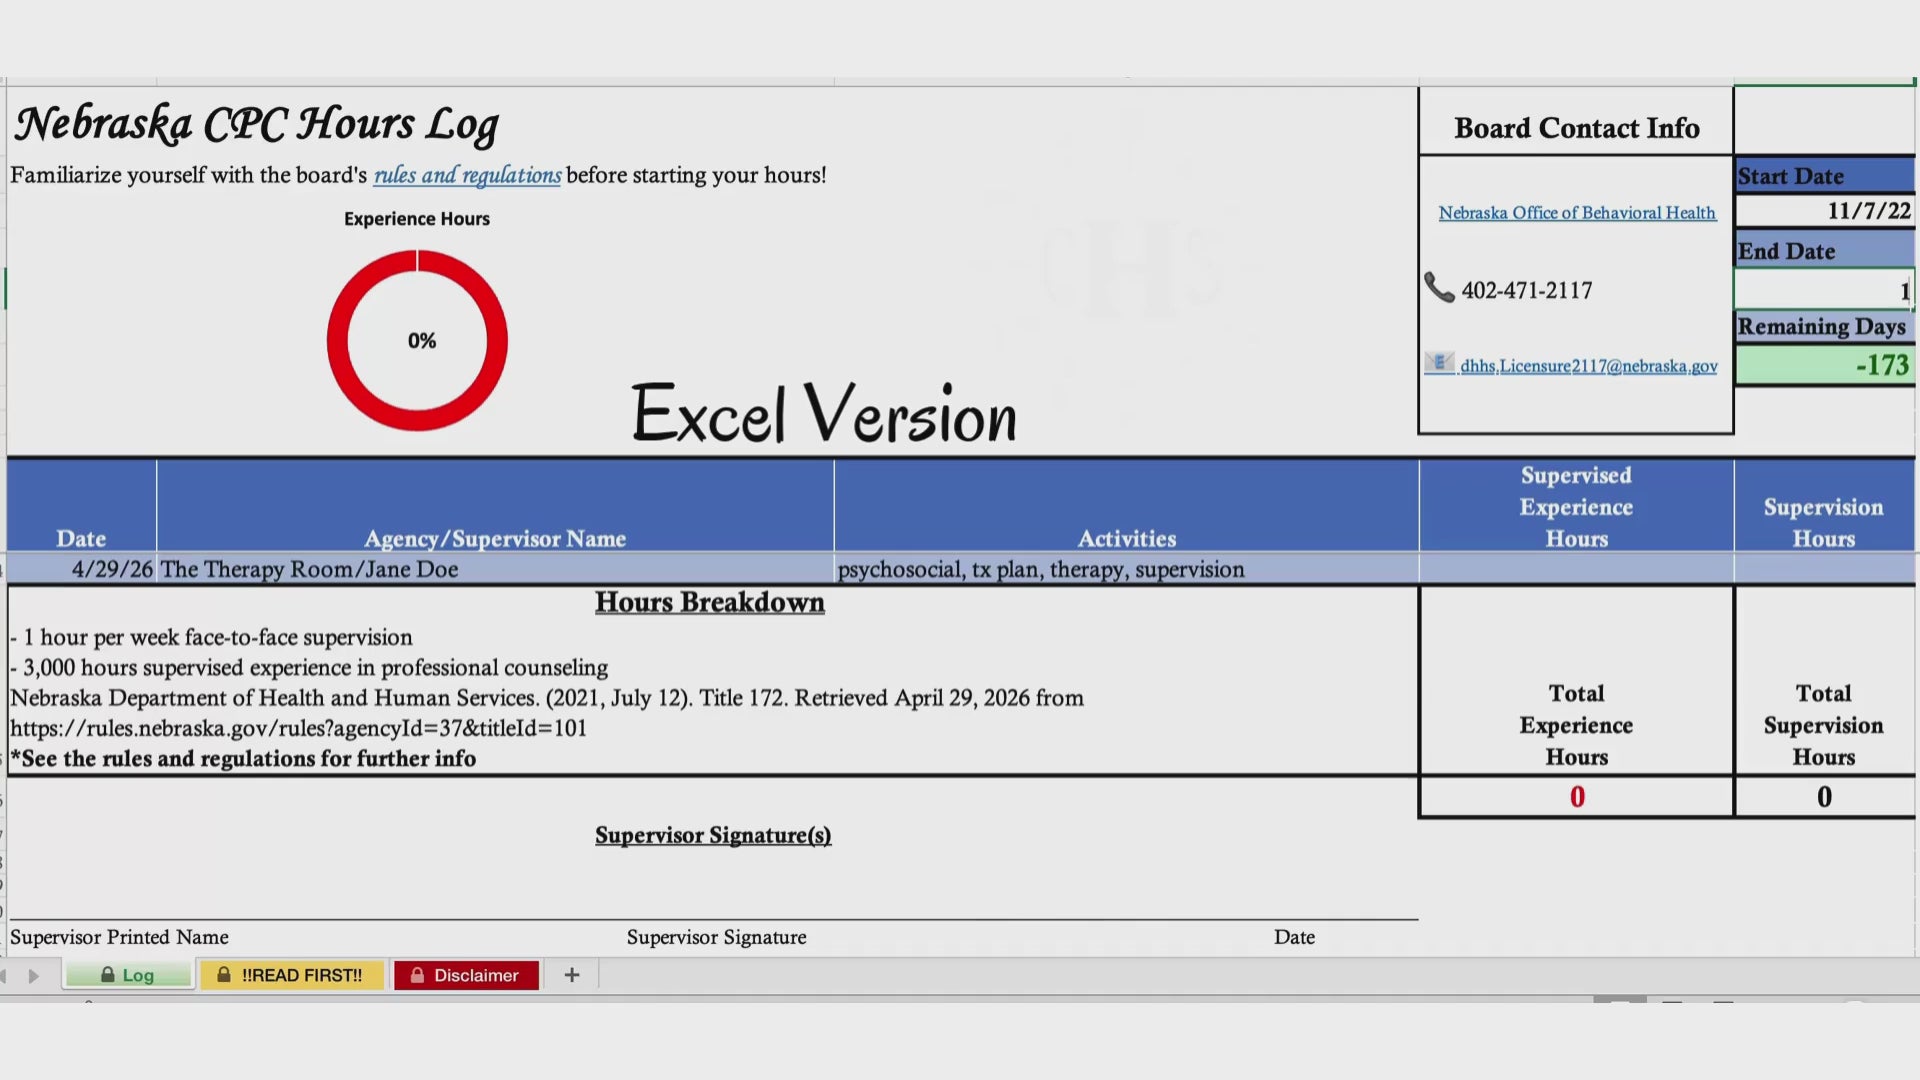This screenshot has width=1920, height=1080.
Task: Click the Board Contact Info heading
Action: pos(1576,128)
